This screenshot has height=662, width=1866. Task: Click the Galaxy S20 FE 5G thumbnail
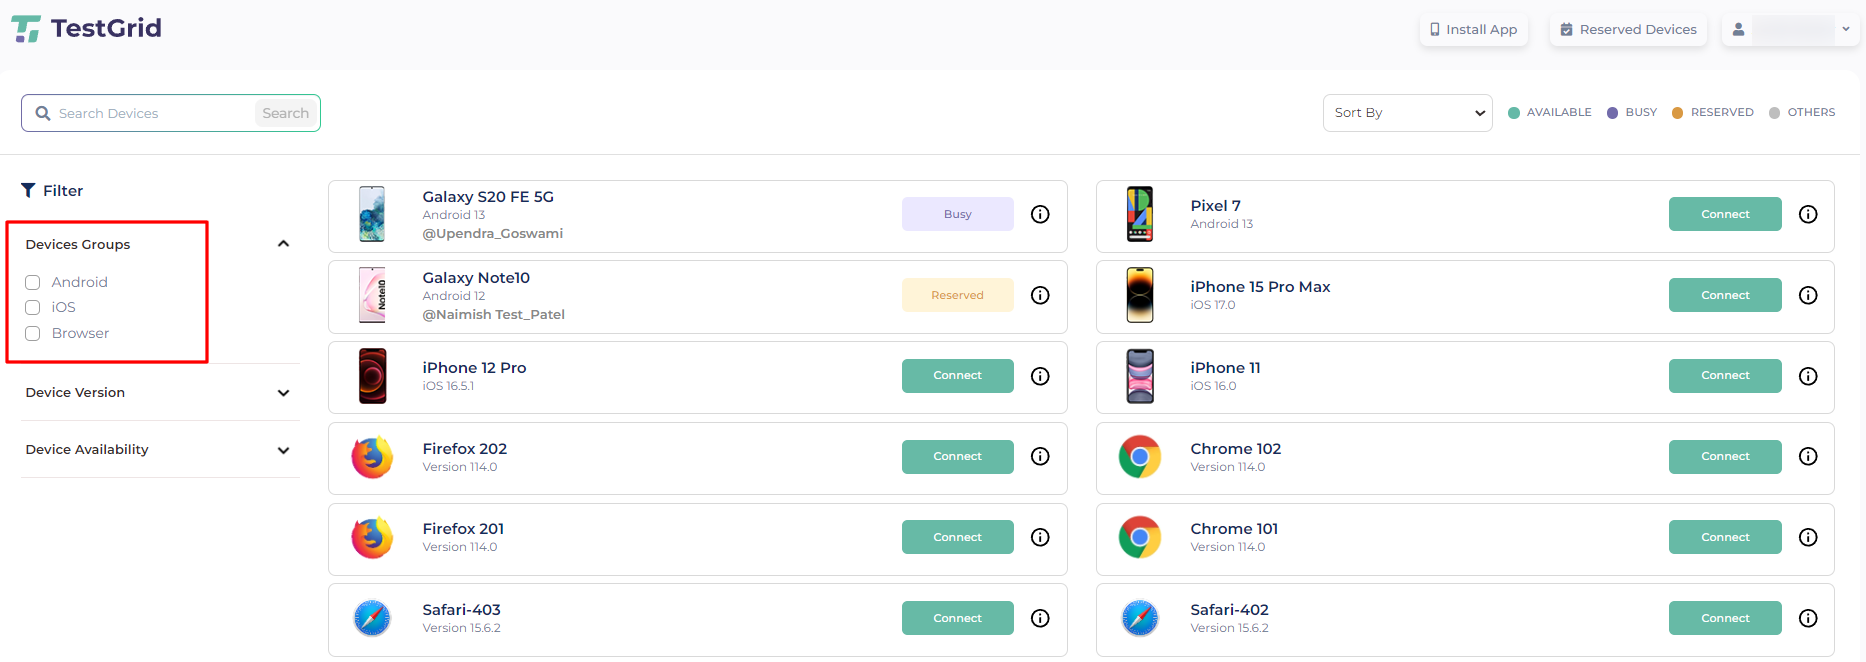pyautogui.click(x=372, y=214)
